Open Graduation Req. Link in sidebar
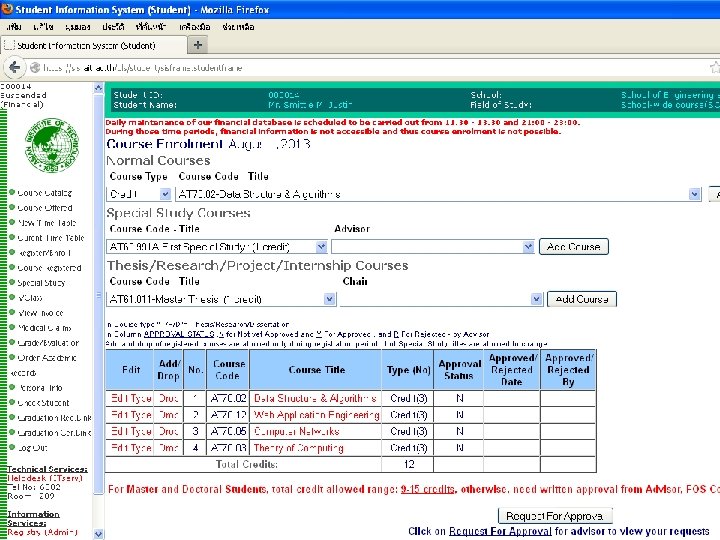The height and width of the screenshot is (540, 720). pyautogui.click(x=54, y=418)
